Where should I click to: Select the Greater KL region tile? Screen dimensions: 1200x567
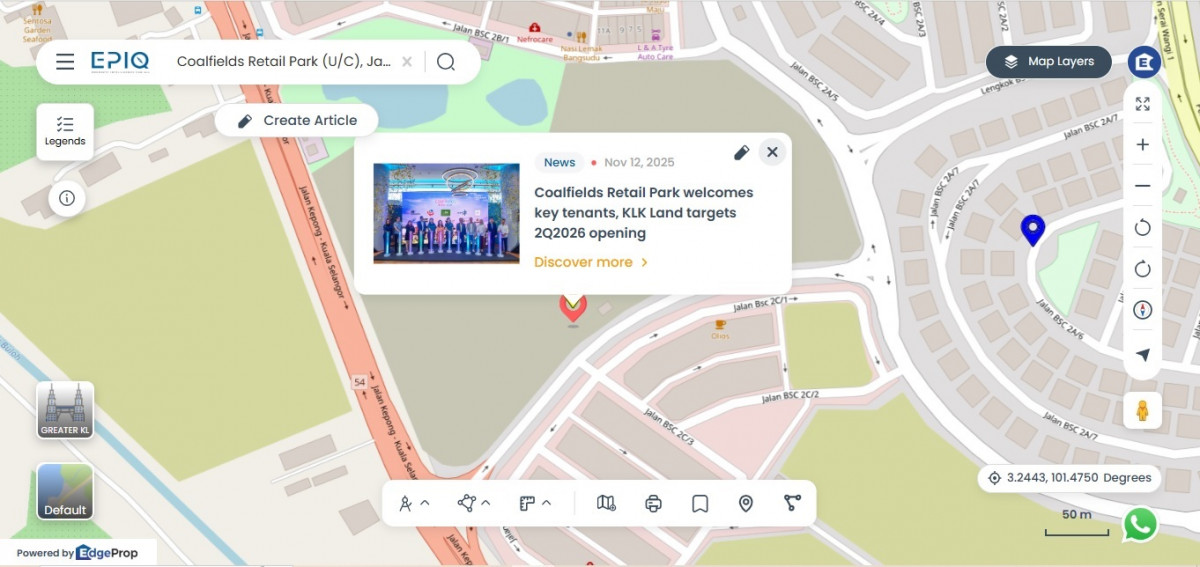(65, 410)
